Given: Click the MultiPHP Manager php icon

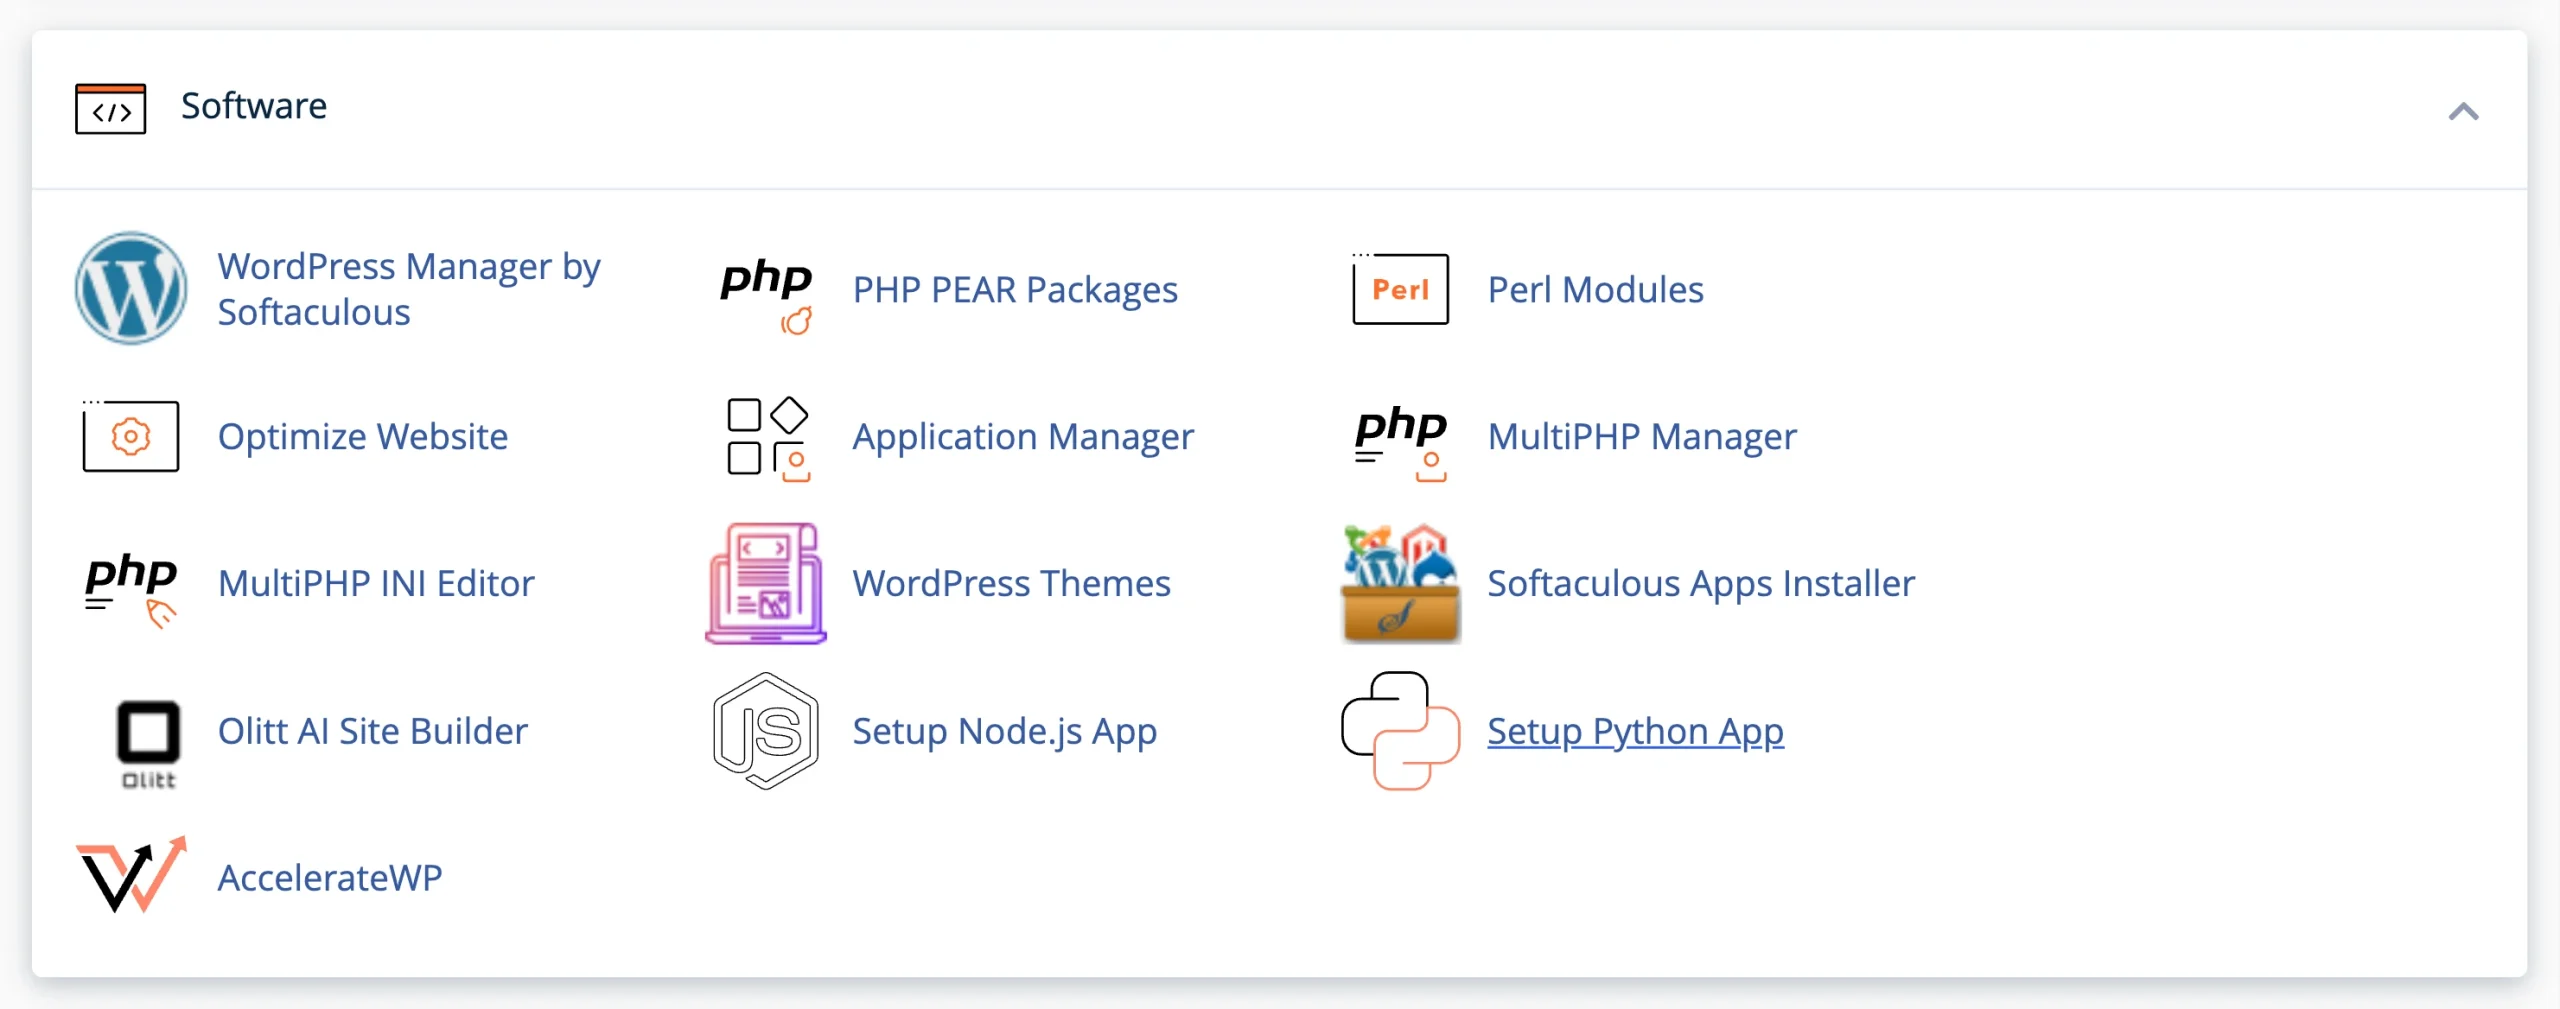Looking at the screenshot, I should pyautogui.click(x=1401, y=441).
